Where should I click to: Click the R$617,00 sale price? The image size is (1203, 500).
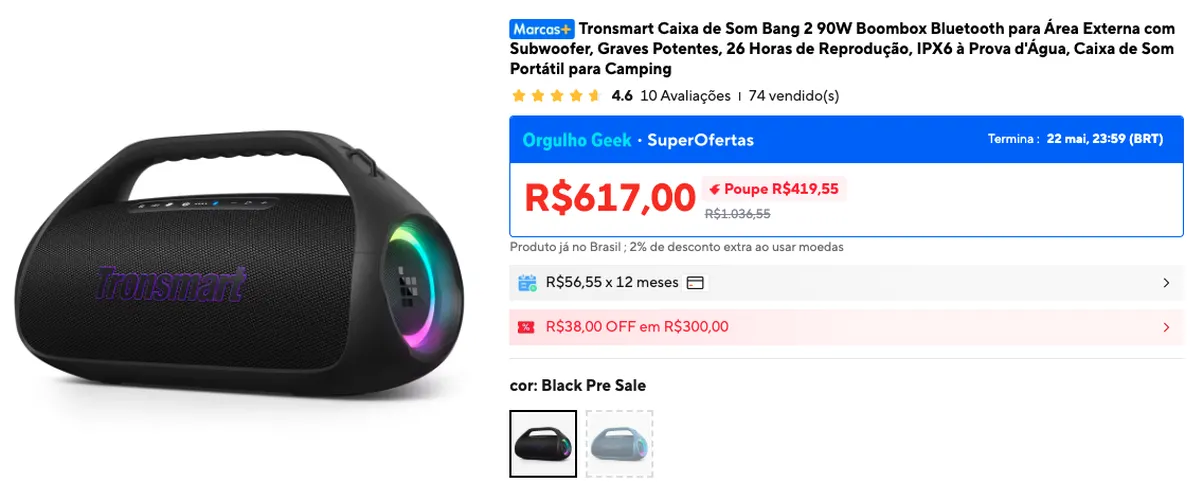tap(610, 197)
